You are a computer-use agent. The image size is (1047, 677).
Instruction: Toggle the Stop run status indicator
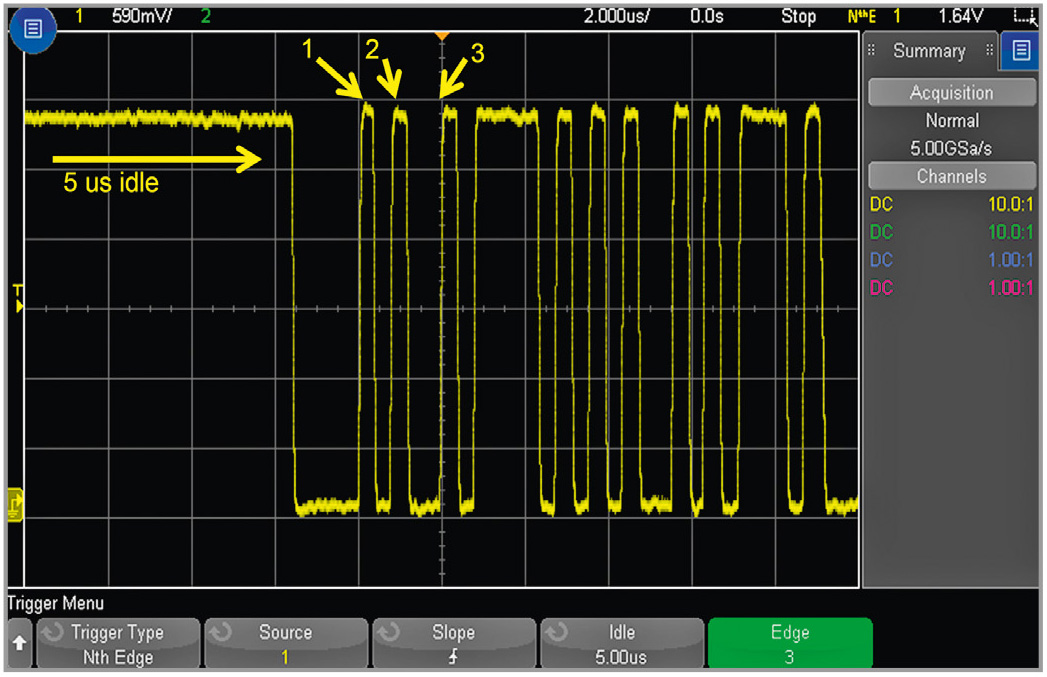click(x=798, y=17)
